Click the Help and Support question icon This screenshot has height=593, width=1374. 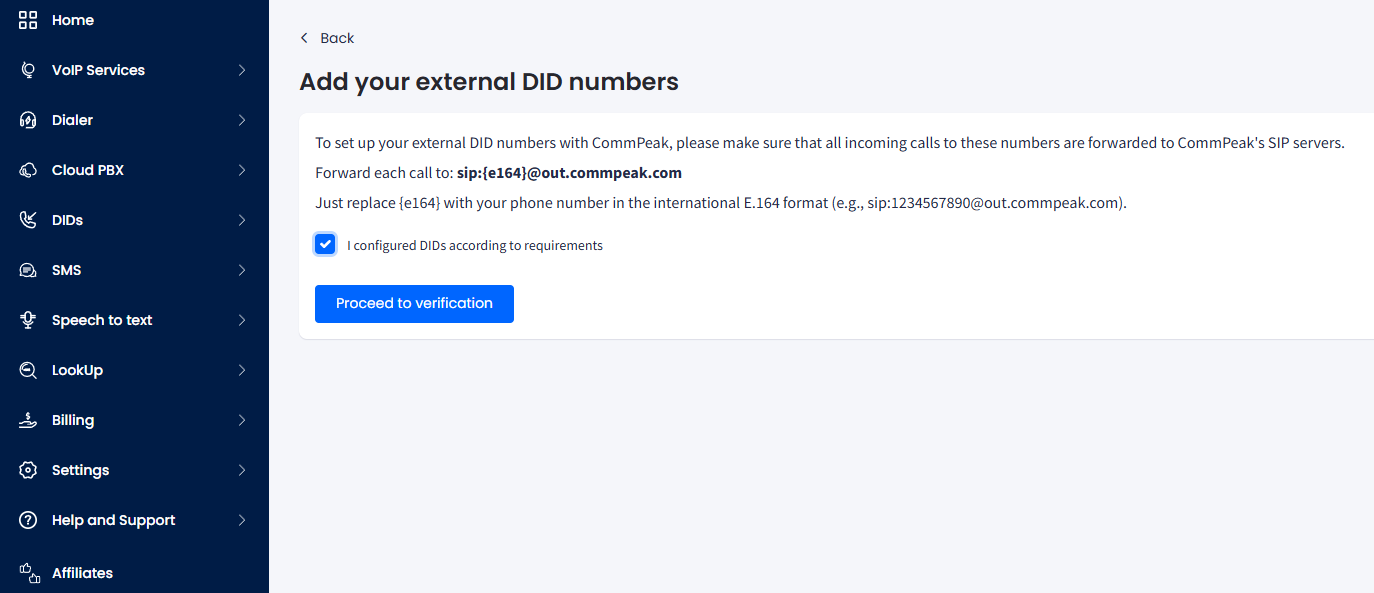coord(28,520)
